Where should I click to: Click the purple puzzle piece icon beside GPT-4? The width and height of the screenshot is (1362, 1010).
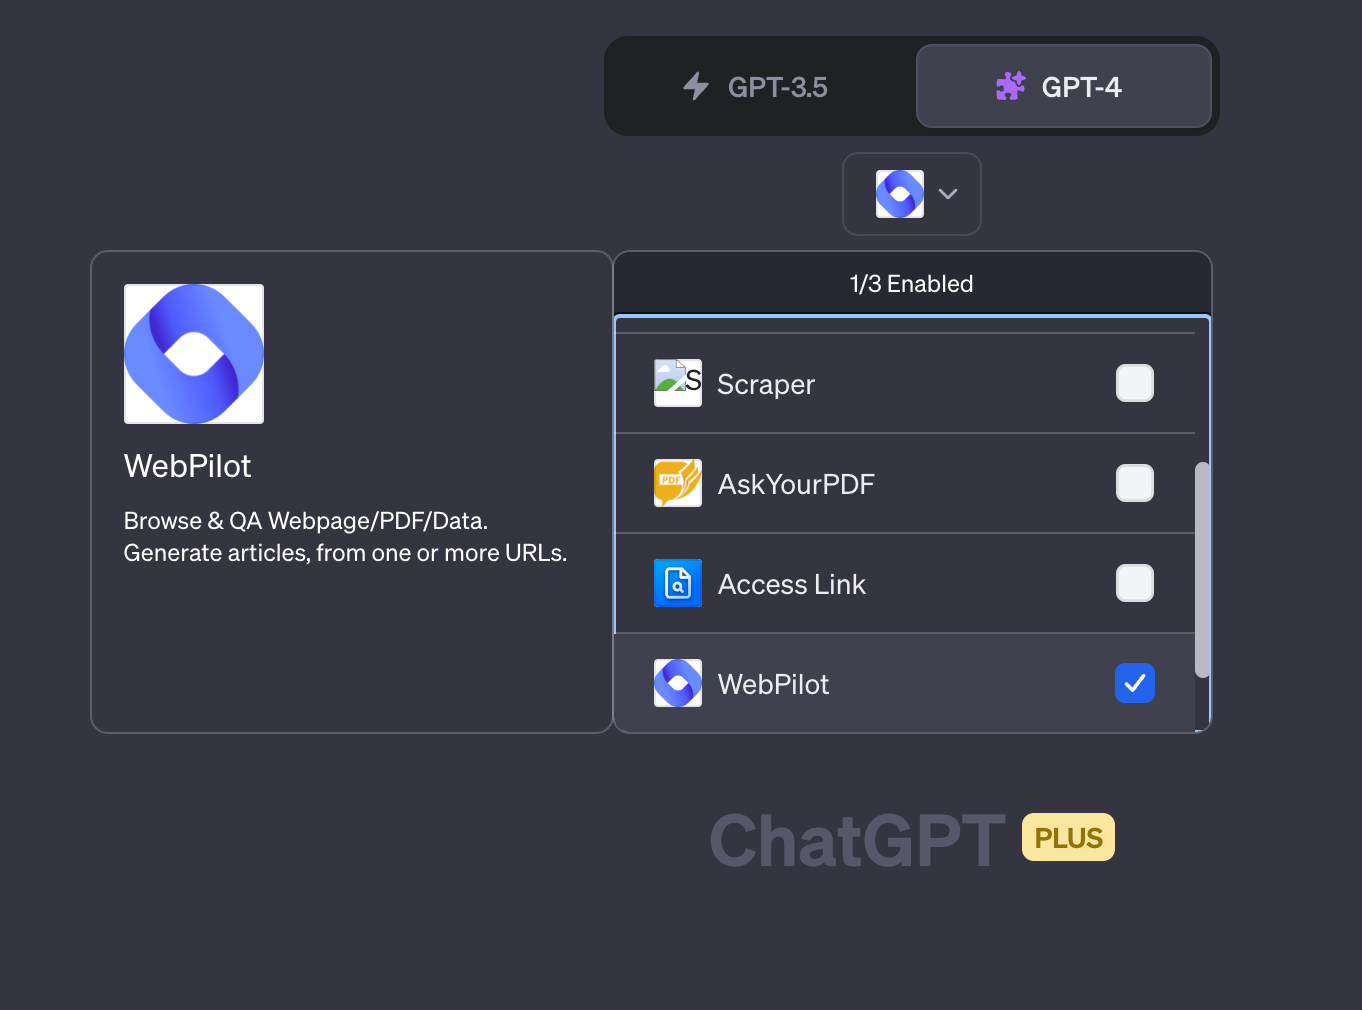click(x=1010, y=86)
